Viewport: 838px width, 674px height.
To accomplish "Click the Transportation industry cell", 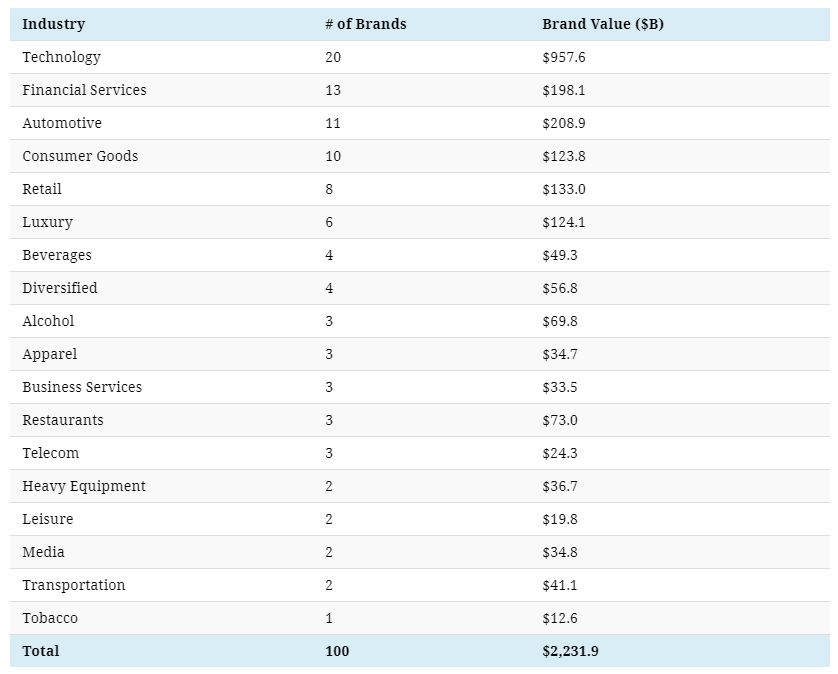I will click(74, 585).
